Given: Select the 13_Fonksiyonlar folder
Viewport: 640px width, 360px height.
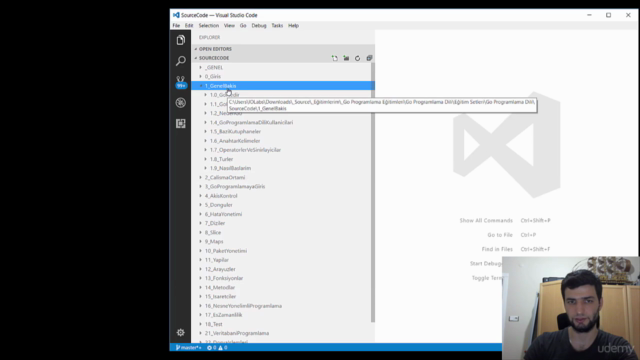Looking at the screenshot, I should pos(283,278).
